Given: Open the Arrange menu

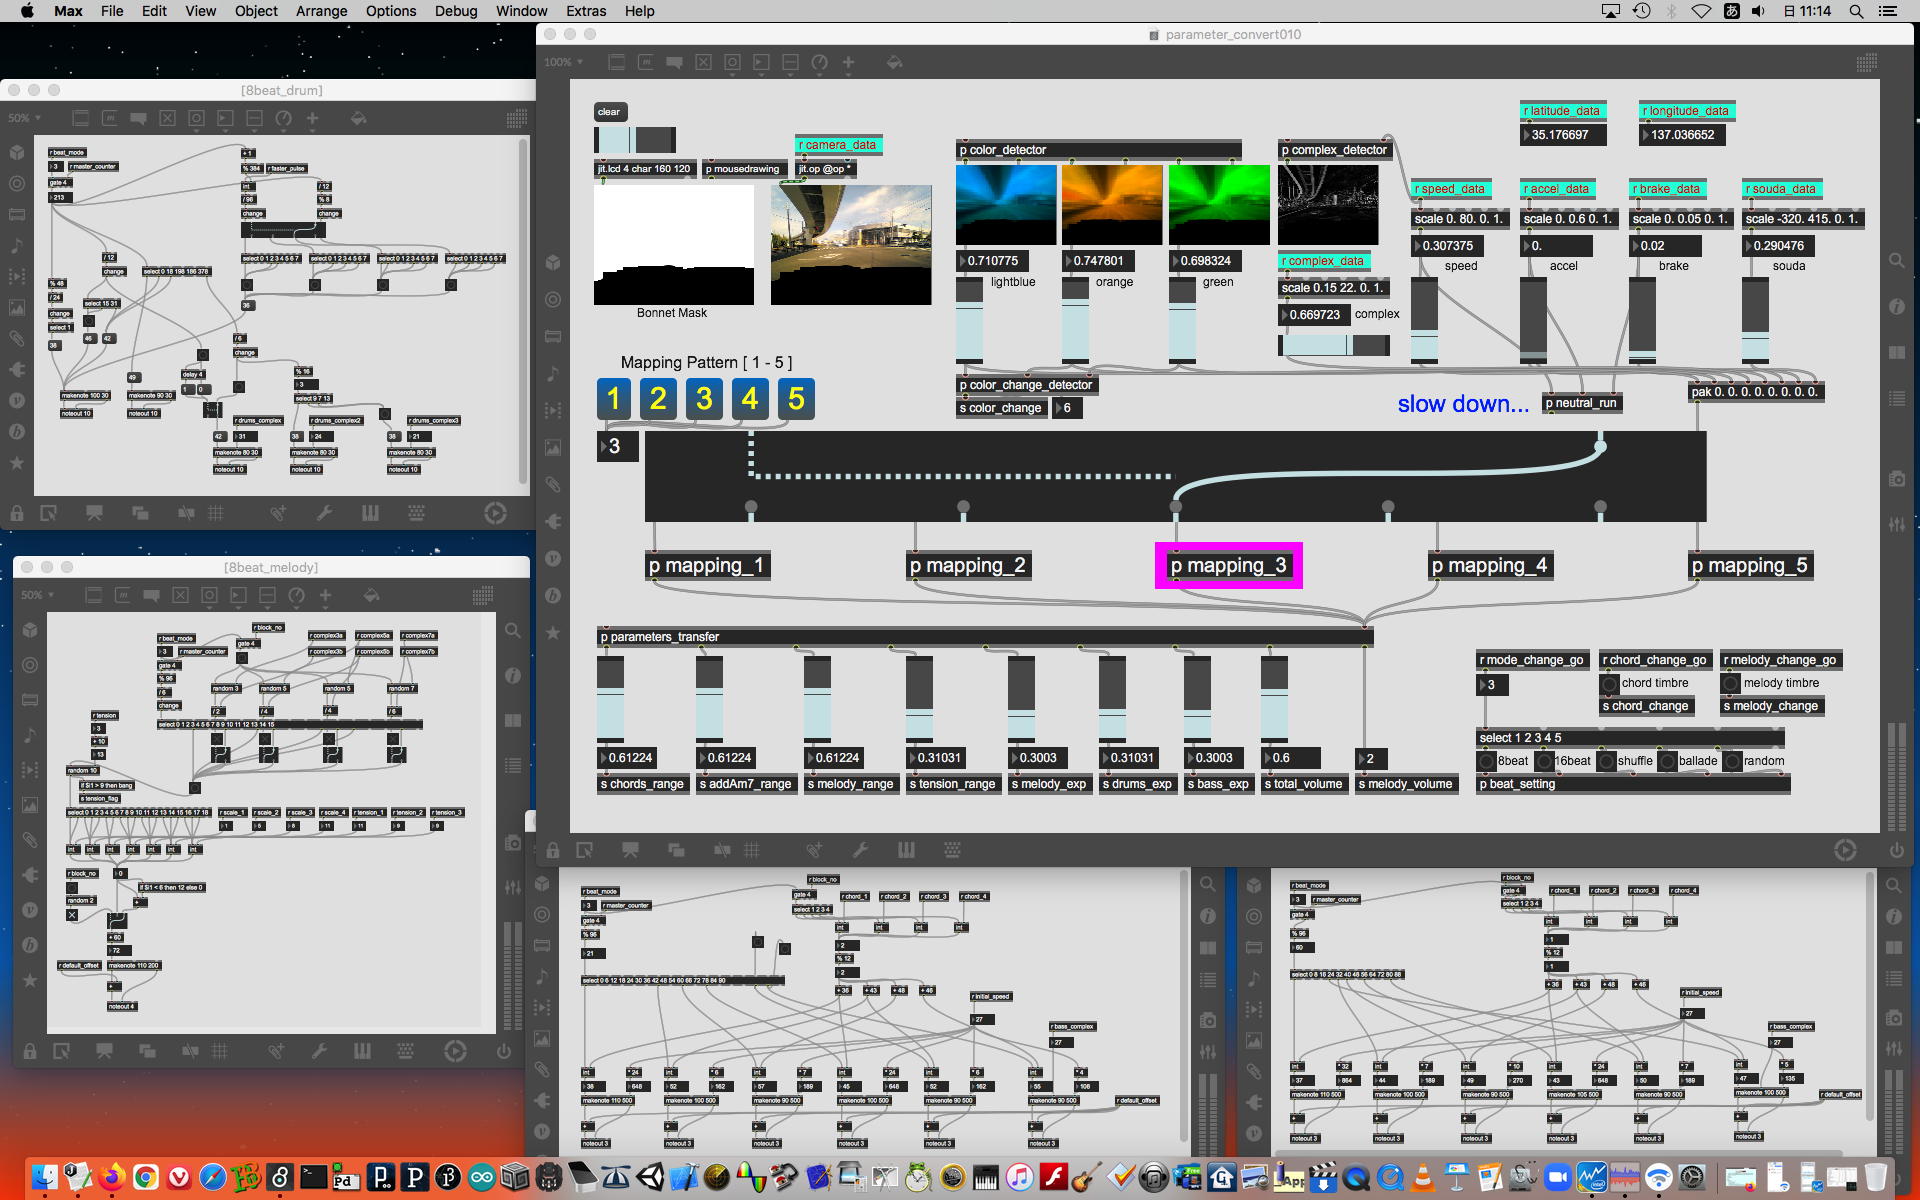Looking at the screenshot, I should click(321, 11).
